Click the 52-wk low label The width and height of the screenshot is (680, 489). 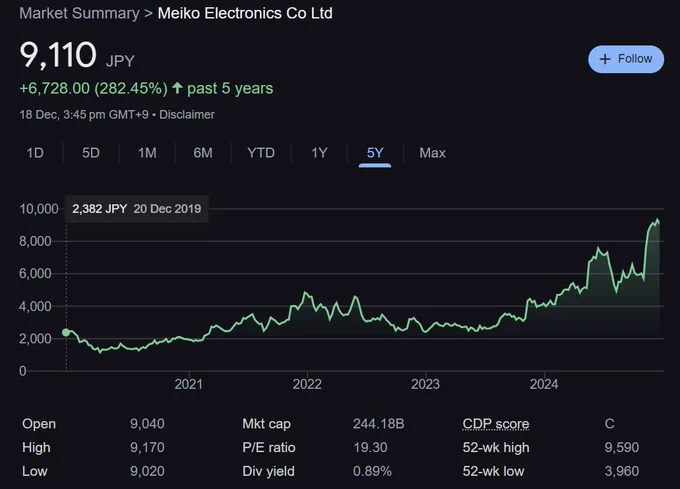[493, 471]
